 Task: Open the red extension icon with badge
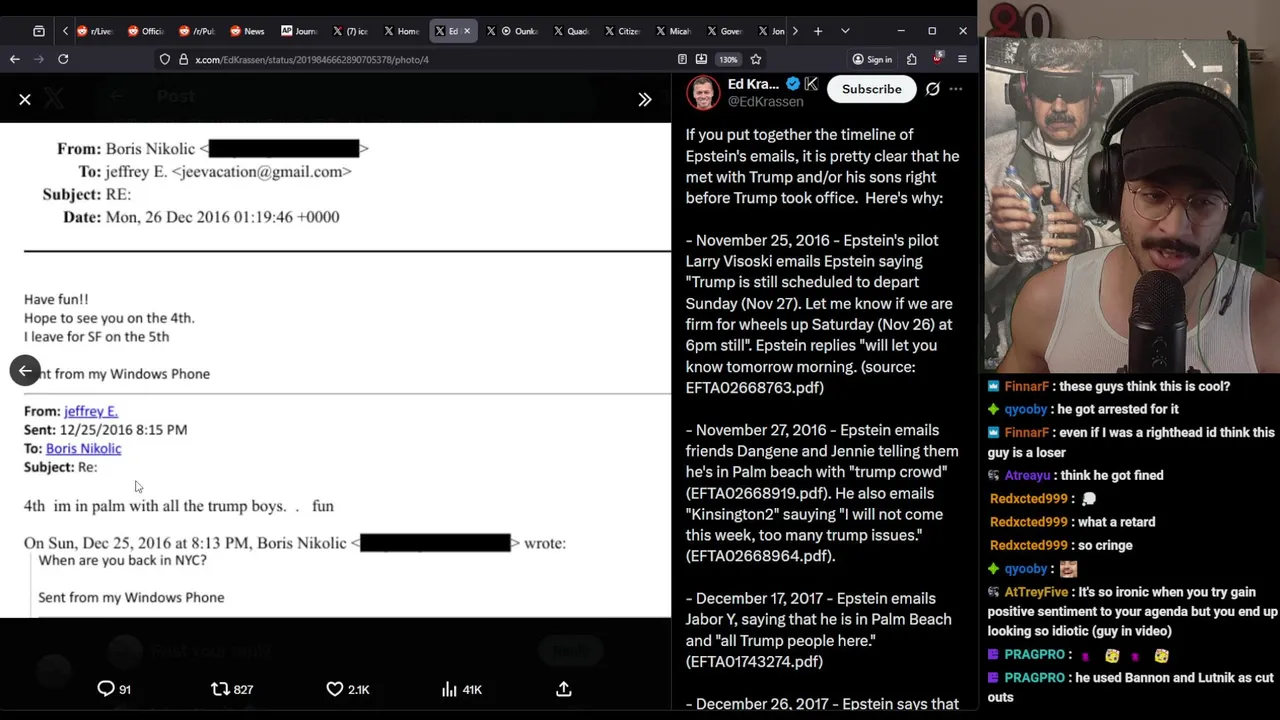937,59
